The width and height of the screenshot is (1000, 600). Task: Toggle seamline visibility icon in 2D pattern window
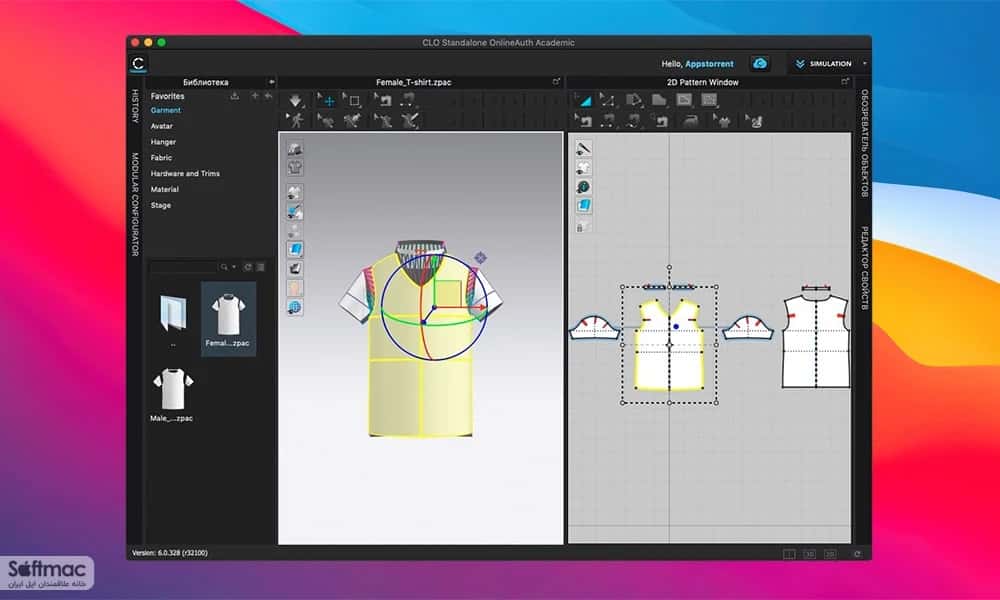[584, 148]
